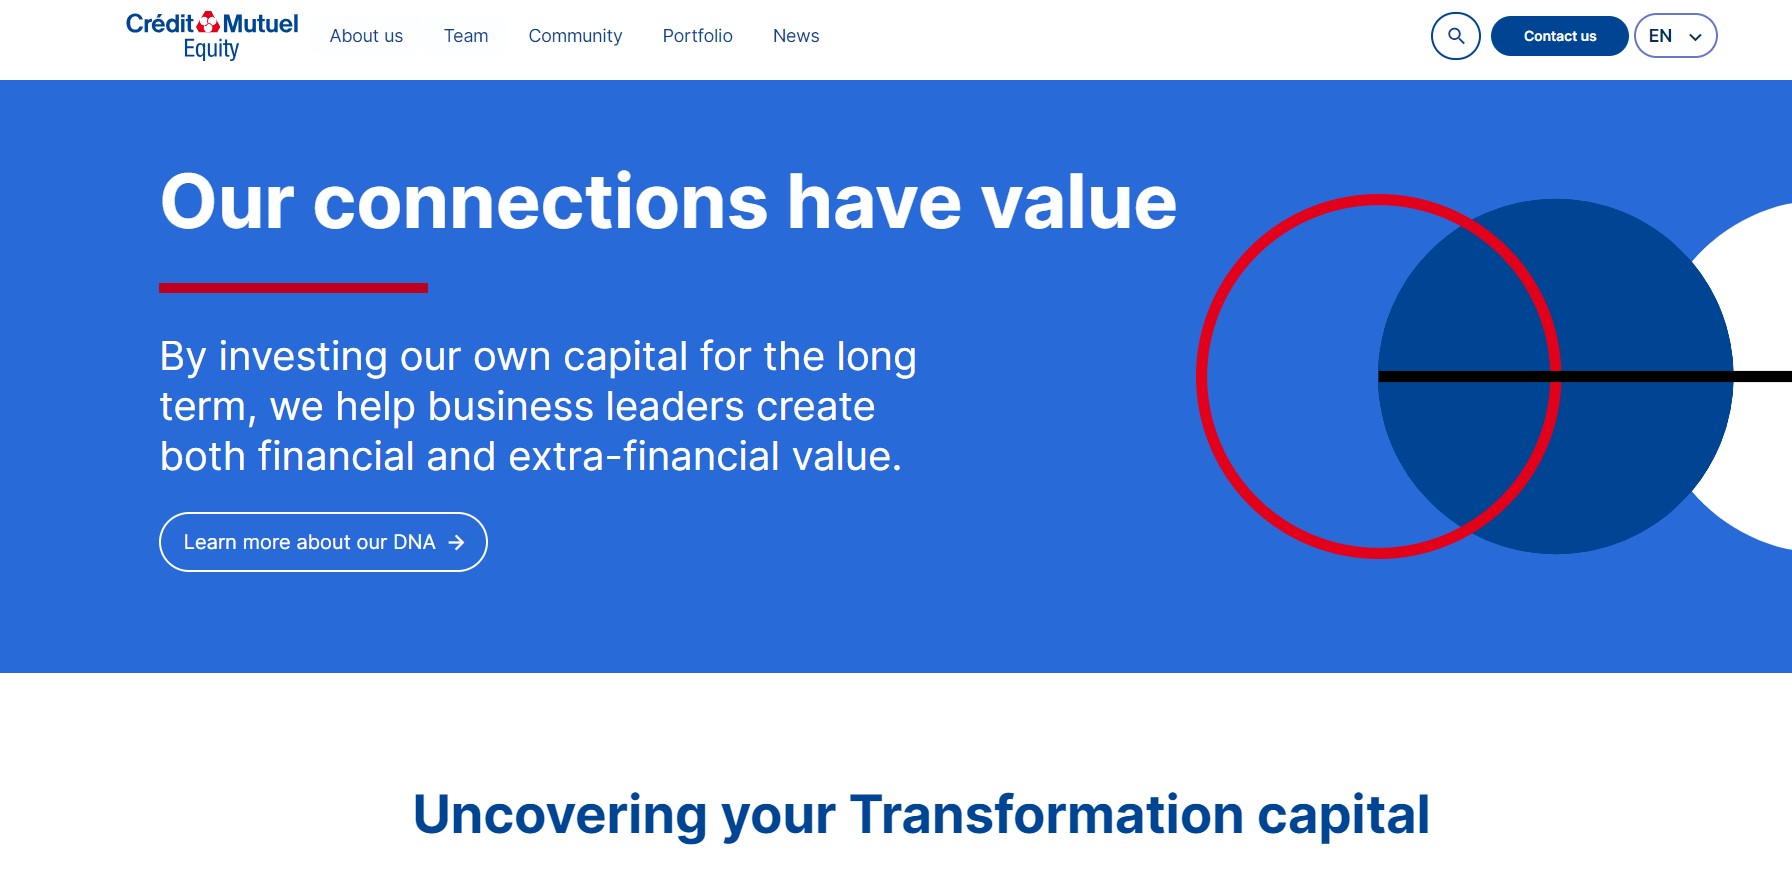Click the red underline bar
This screenshot has width=1792, height=876.
tap(293, 288)
